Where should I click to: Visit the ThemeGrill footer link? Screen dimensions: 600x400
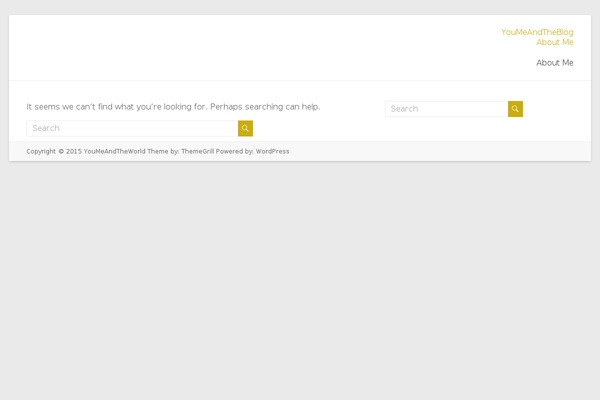pos(197,152)
